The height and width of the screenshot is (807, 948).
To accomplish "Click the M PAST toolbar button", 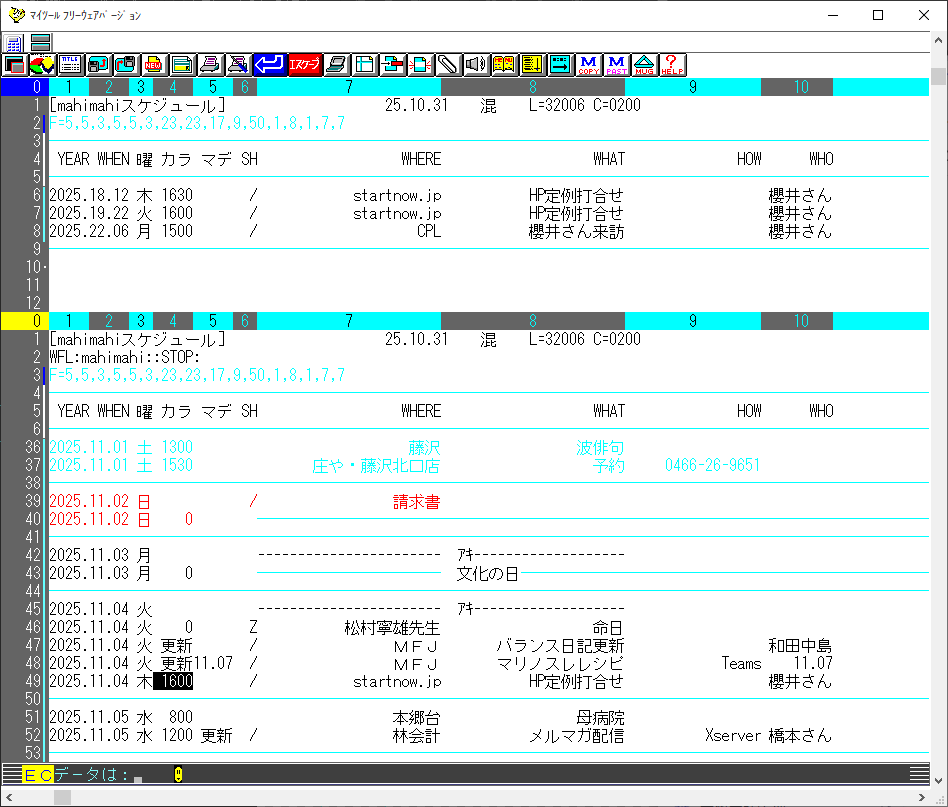I will 616,65.
